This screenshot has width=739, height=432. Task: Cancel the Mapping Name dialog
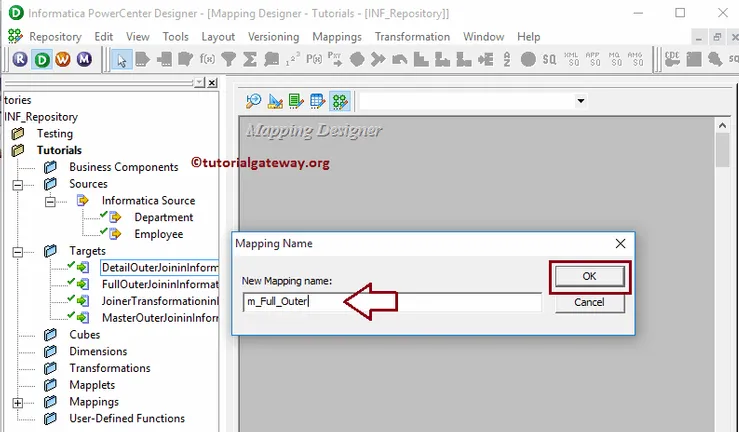point(590,302)
